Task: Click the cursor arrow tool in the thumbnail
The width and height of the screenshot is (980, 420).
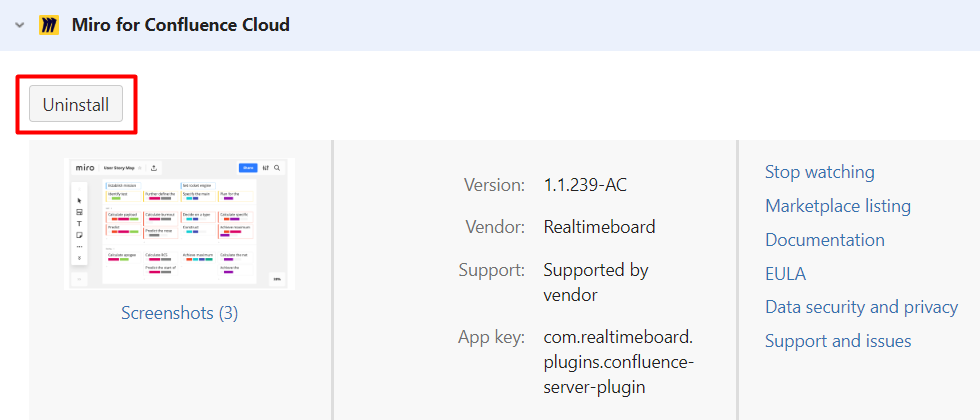Action: click(79, 200)
